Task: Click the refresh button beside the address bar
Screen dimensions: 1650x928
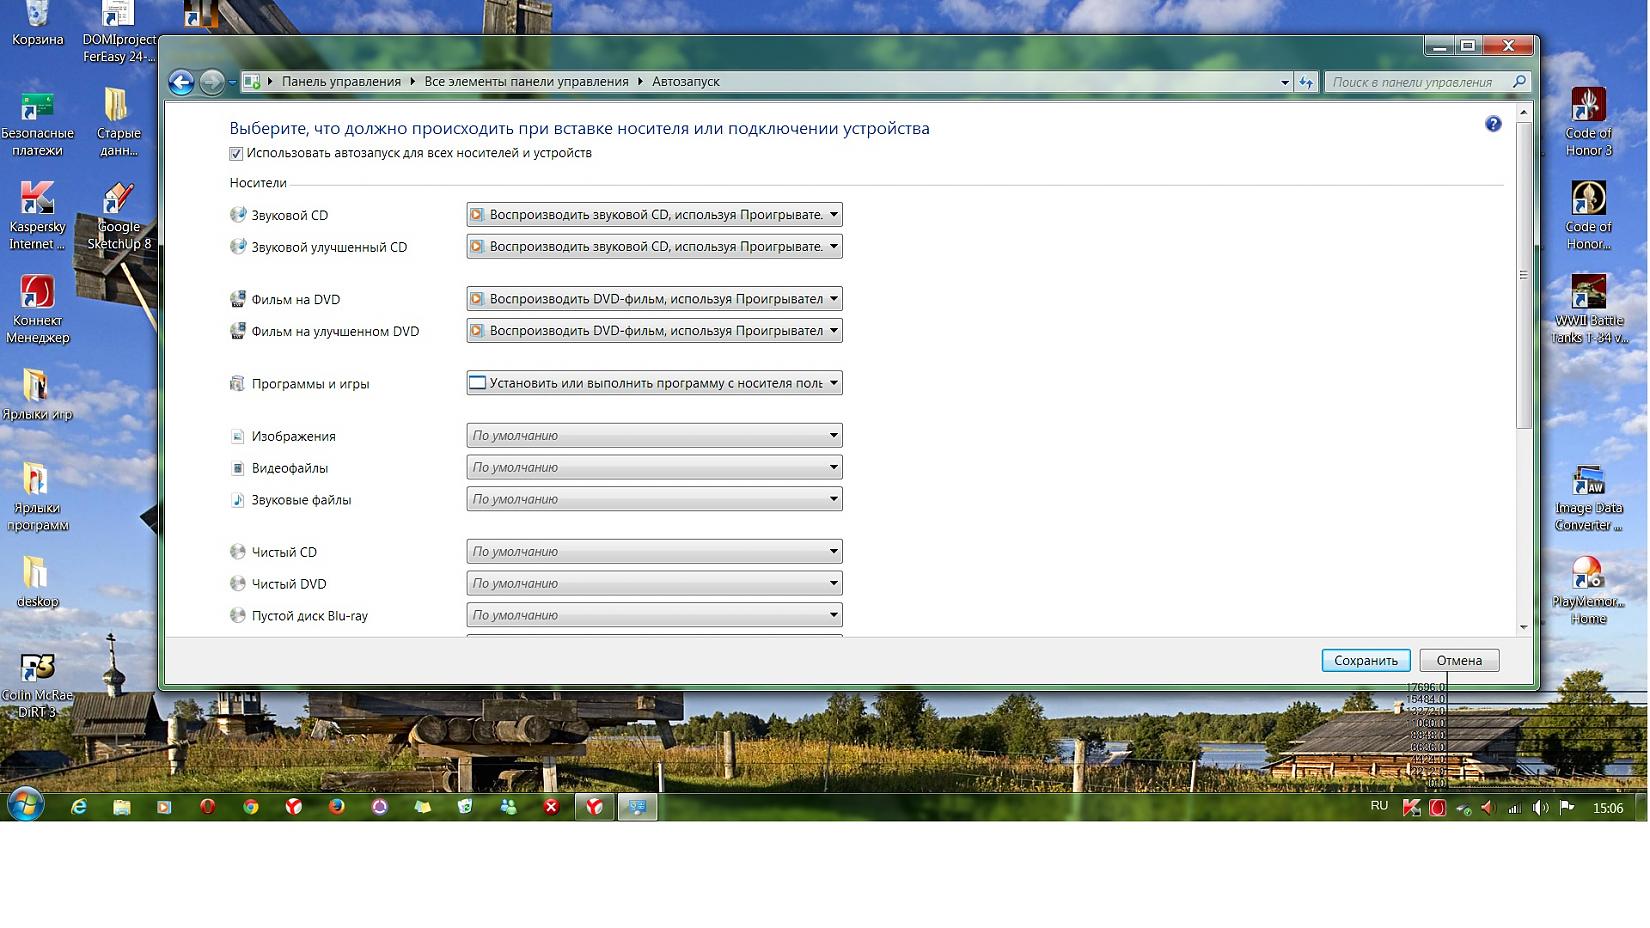Action: [x=1306, y=82]
